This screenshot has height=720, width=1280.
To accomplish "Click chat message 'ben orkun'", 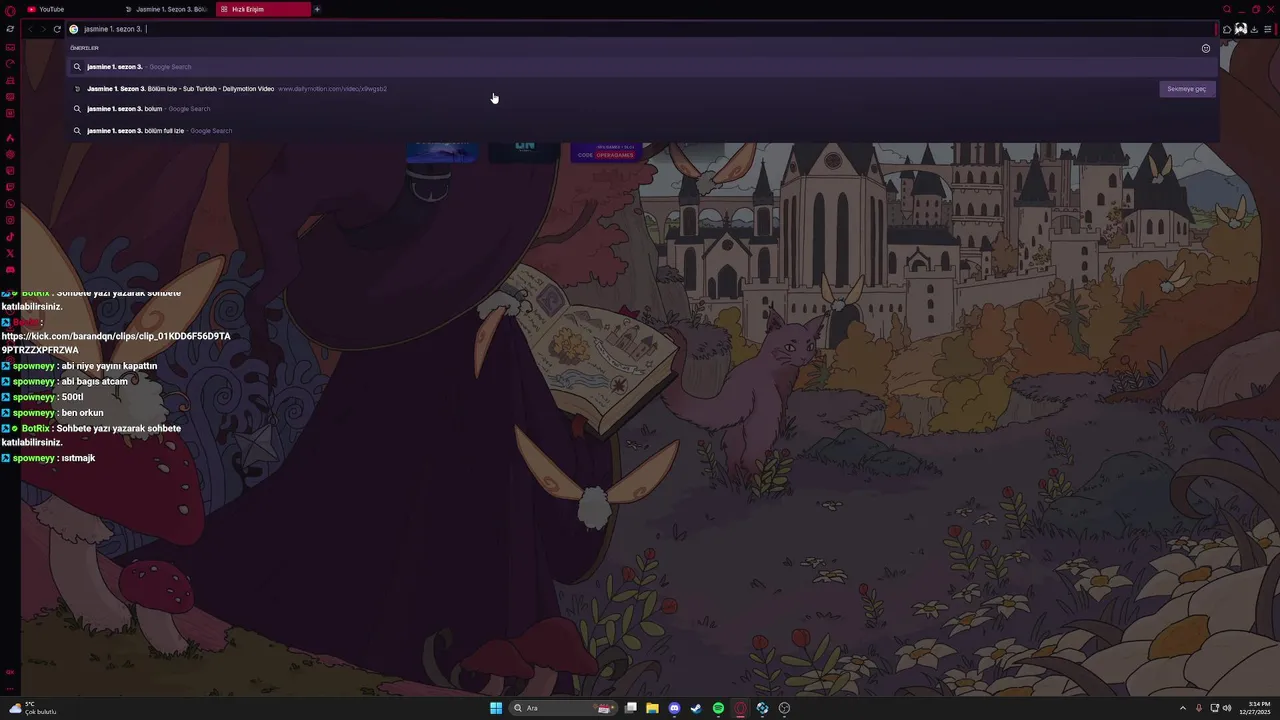I will pyautogui.click(x=82, y=413).
